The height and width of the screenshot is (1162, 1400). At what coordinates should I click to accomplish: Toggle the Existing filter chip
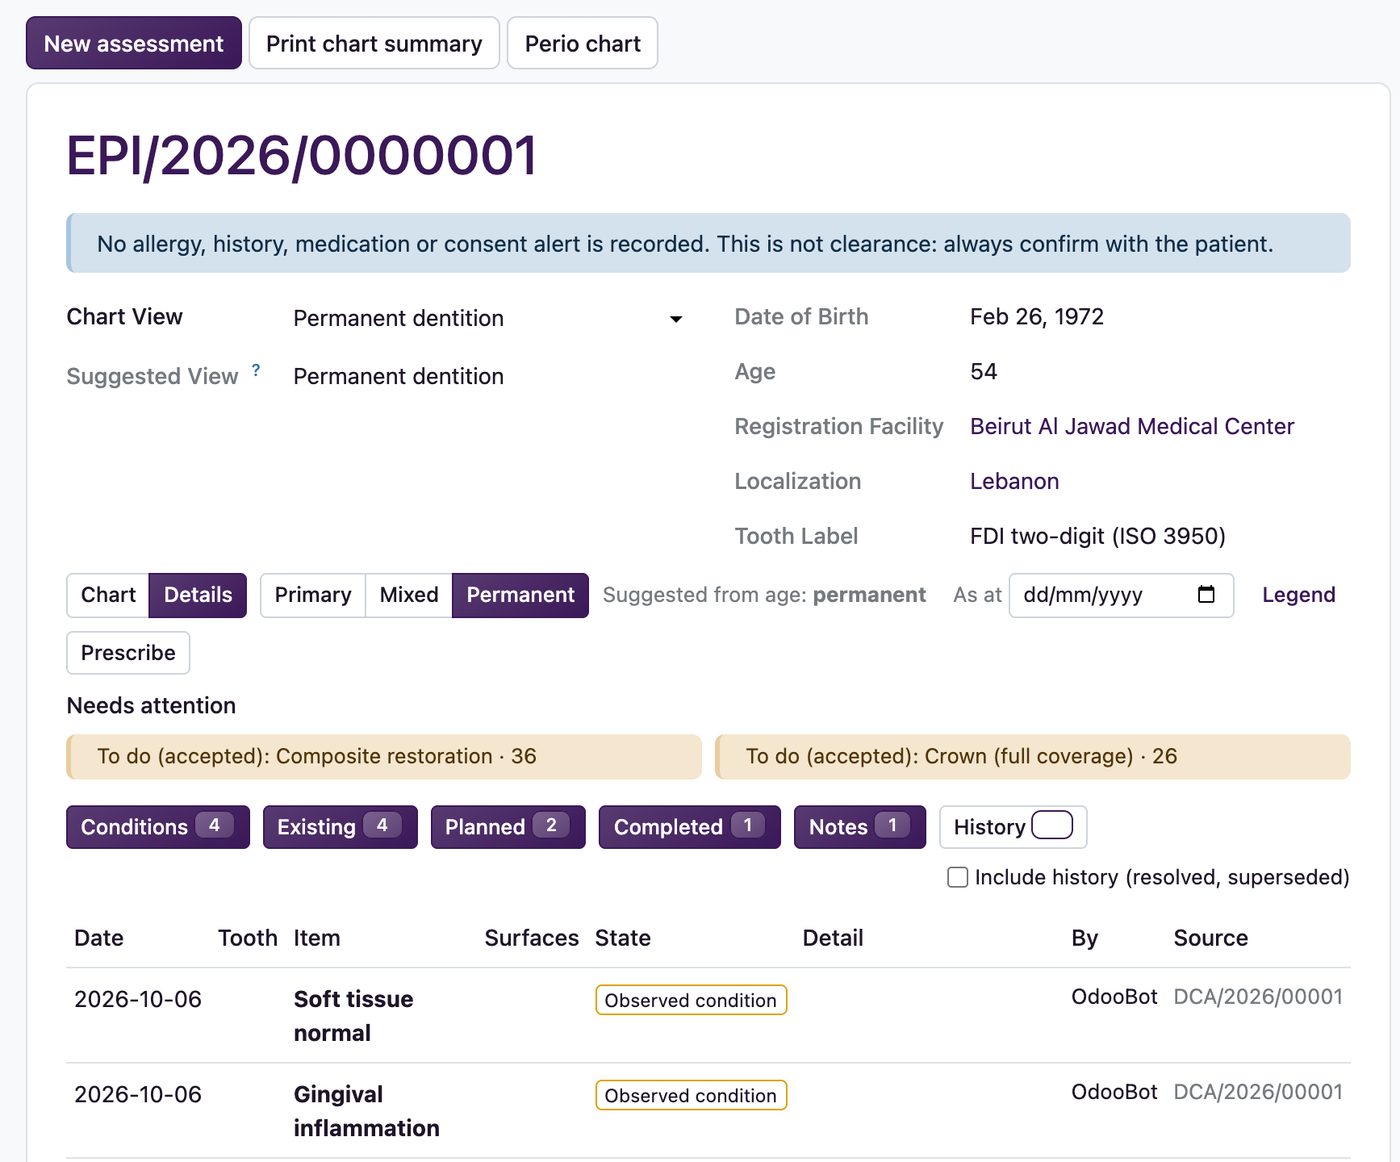coord(340,827)
